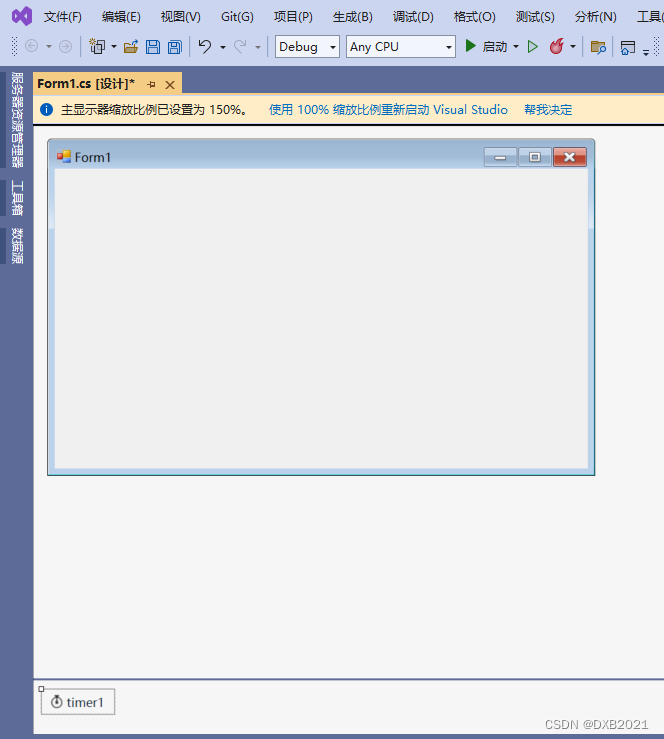Pin the Form1.cs design tab
This screenshot has height=739, width=664.
[x=151, y=84]
